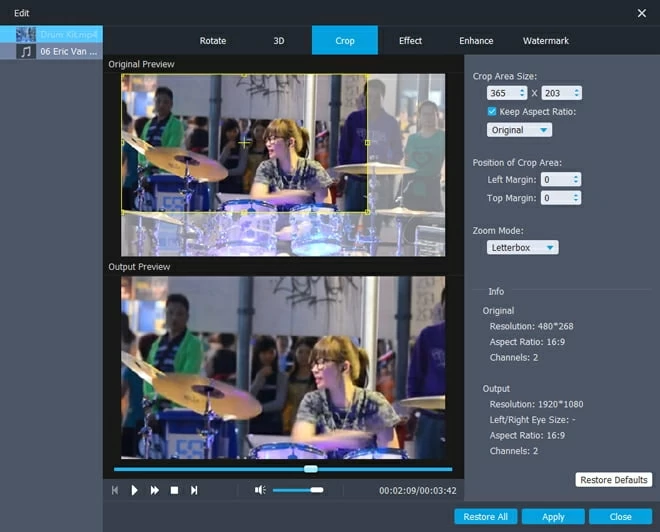Switch to the Rotate tab
660x532 pixels.
tap(213, 41)
